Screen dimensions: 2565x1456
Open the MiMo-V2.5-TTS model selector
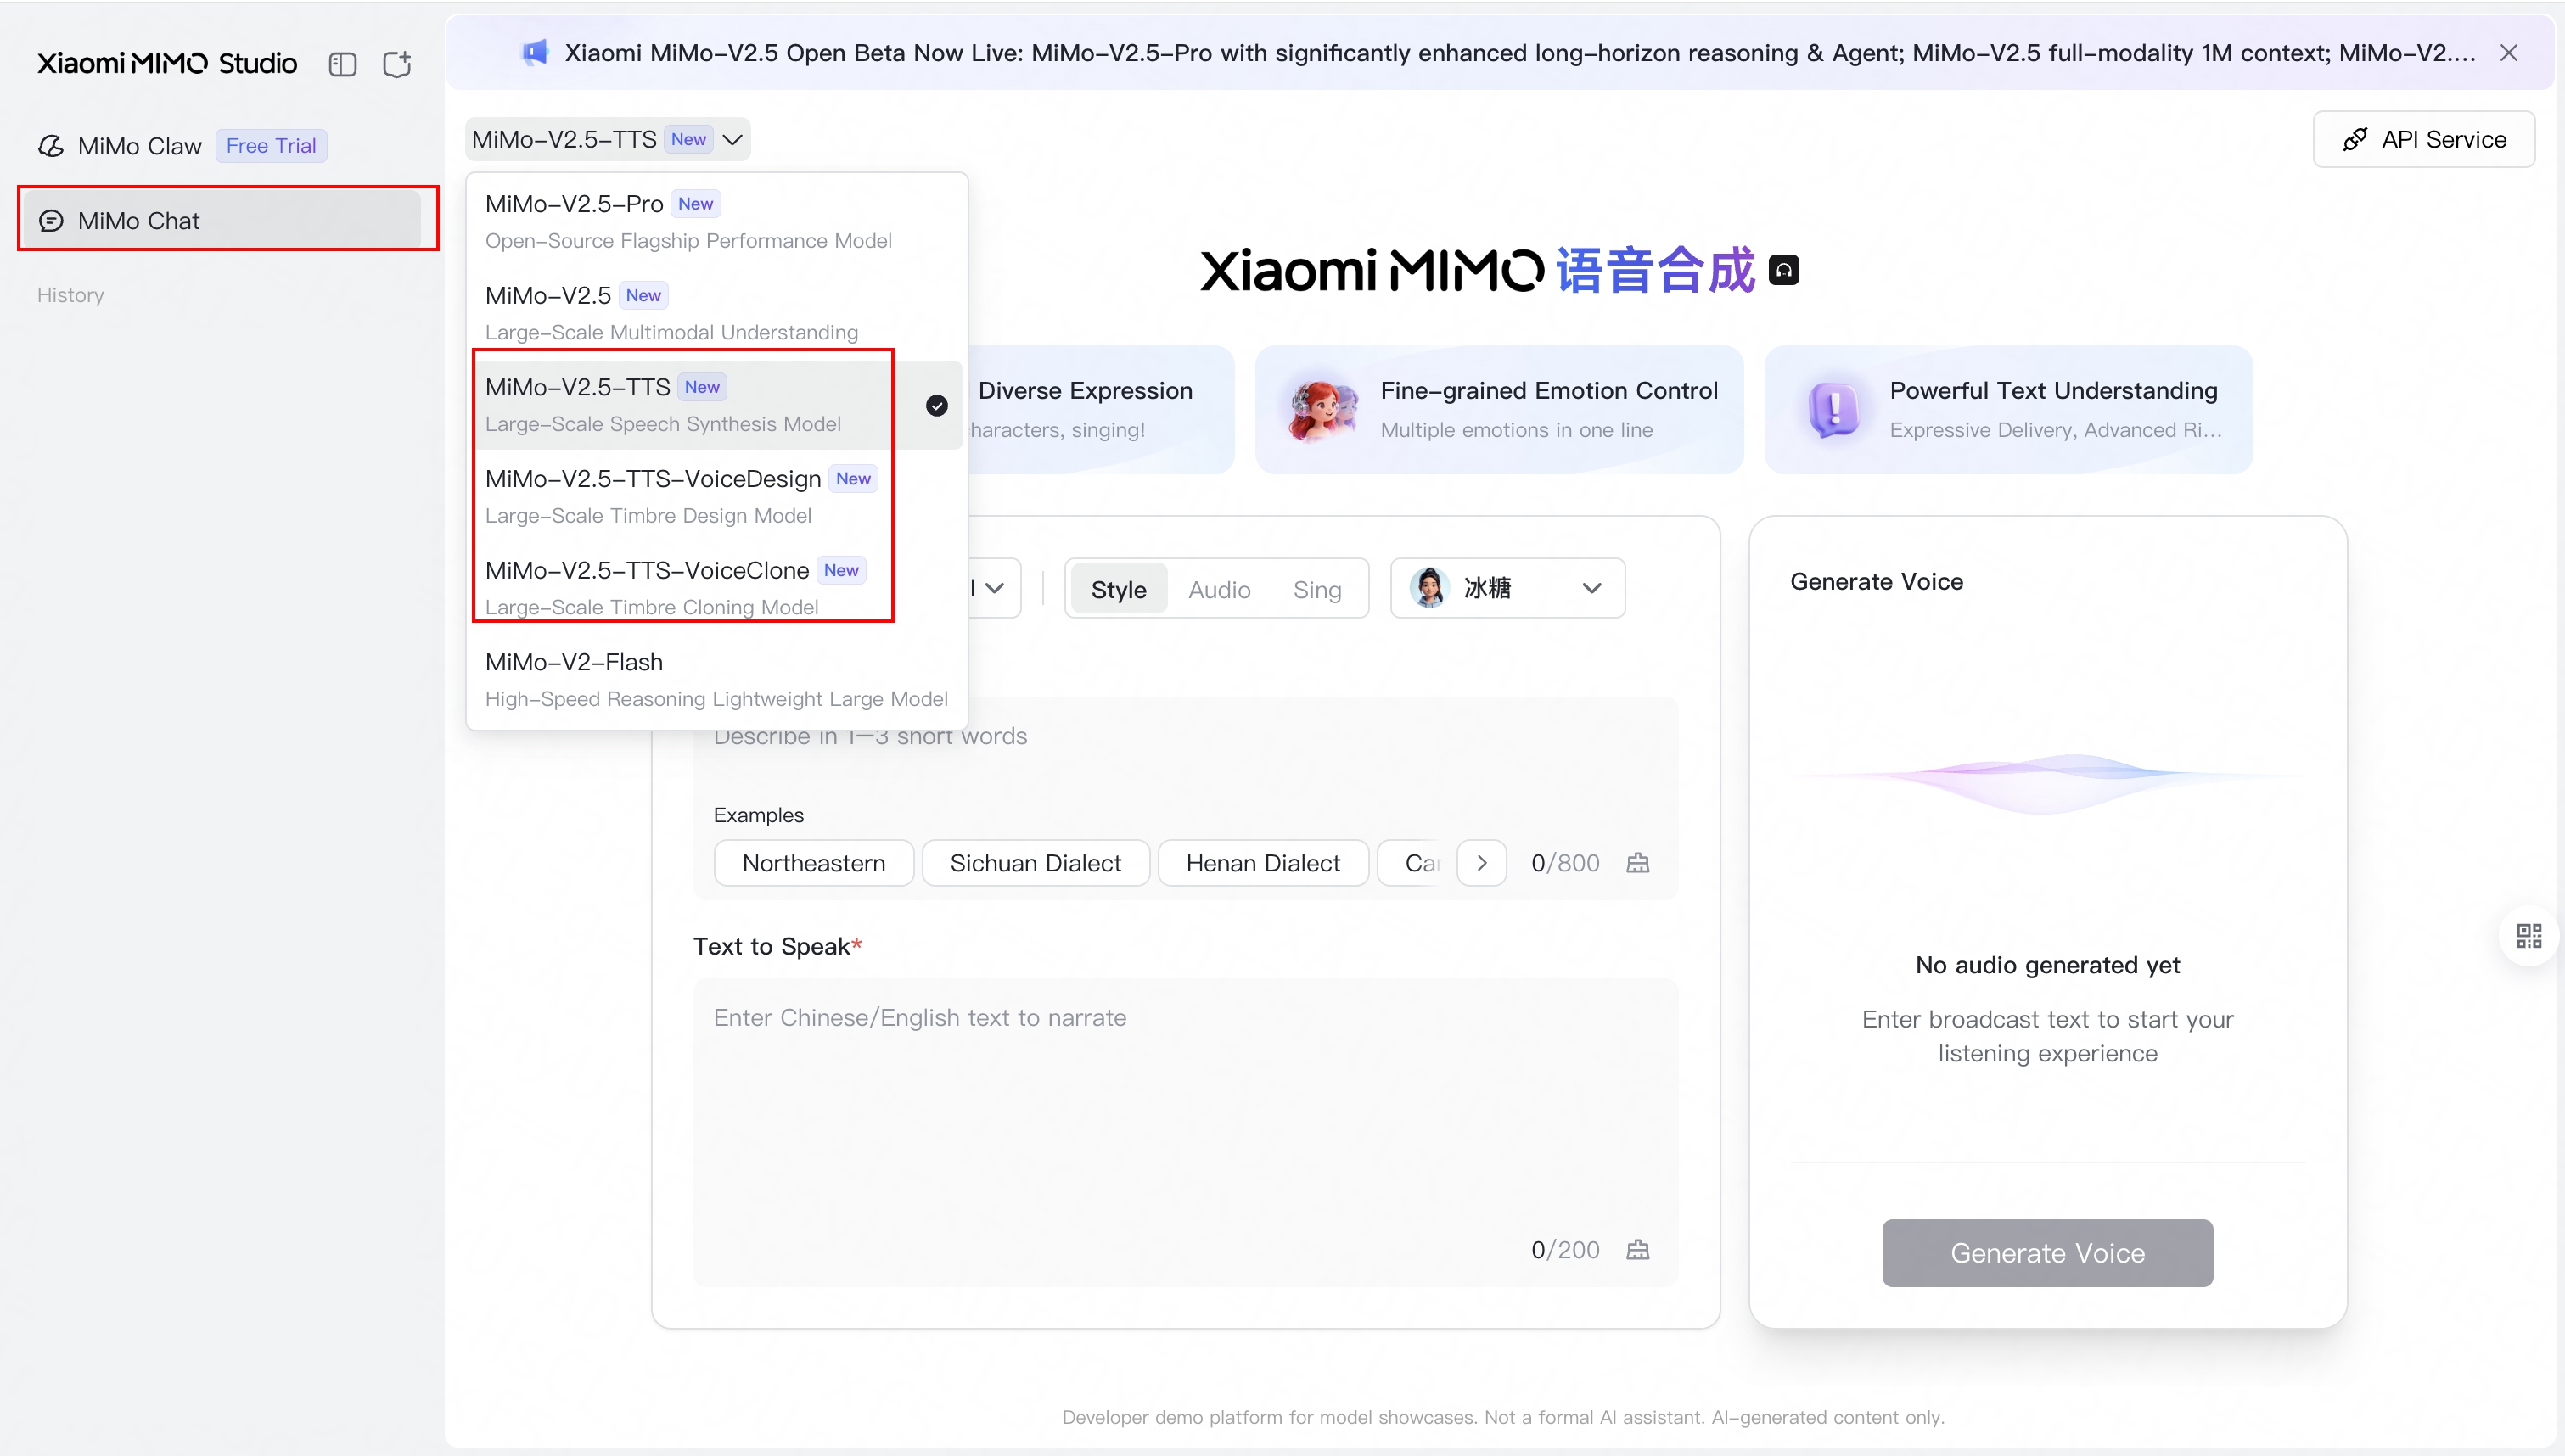pos(607,139)
